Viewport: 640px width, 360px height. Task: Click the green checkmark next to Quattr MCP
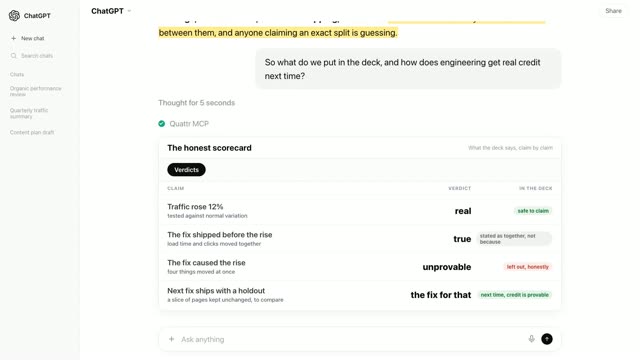pos(162,124)
